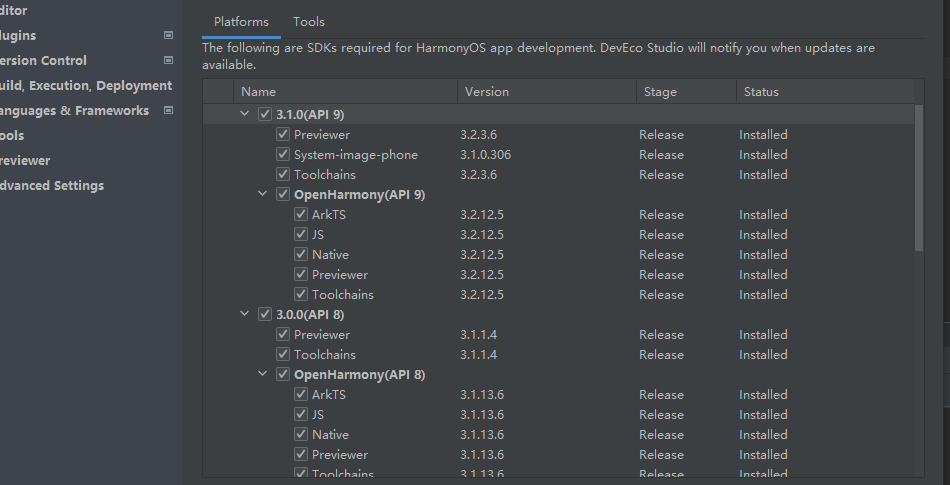This screenshot has width=950, height=485.
Task: Uncheck the 3.1.0(API 9) checkbox
Action: point(265,114)
